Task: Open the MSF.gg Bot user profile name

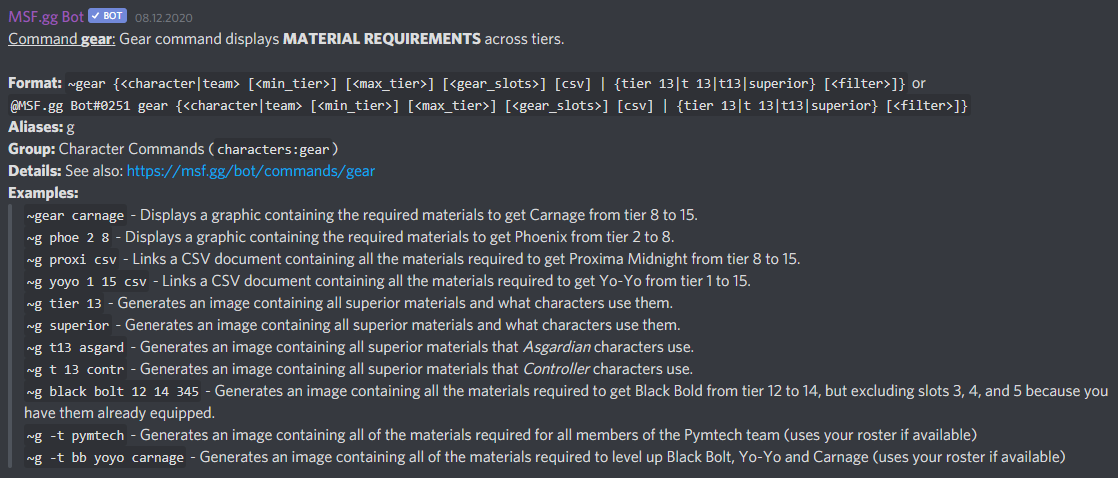Action: (x=45, y=17)
